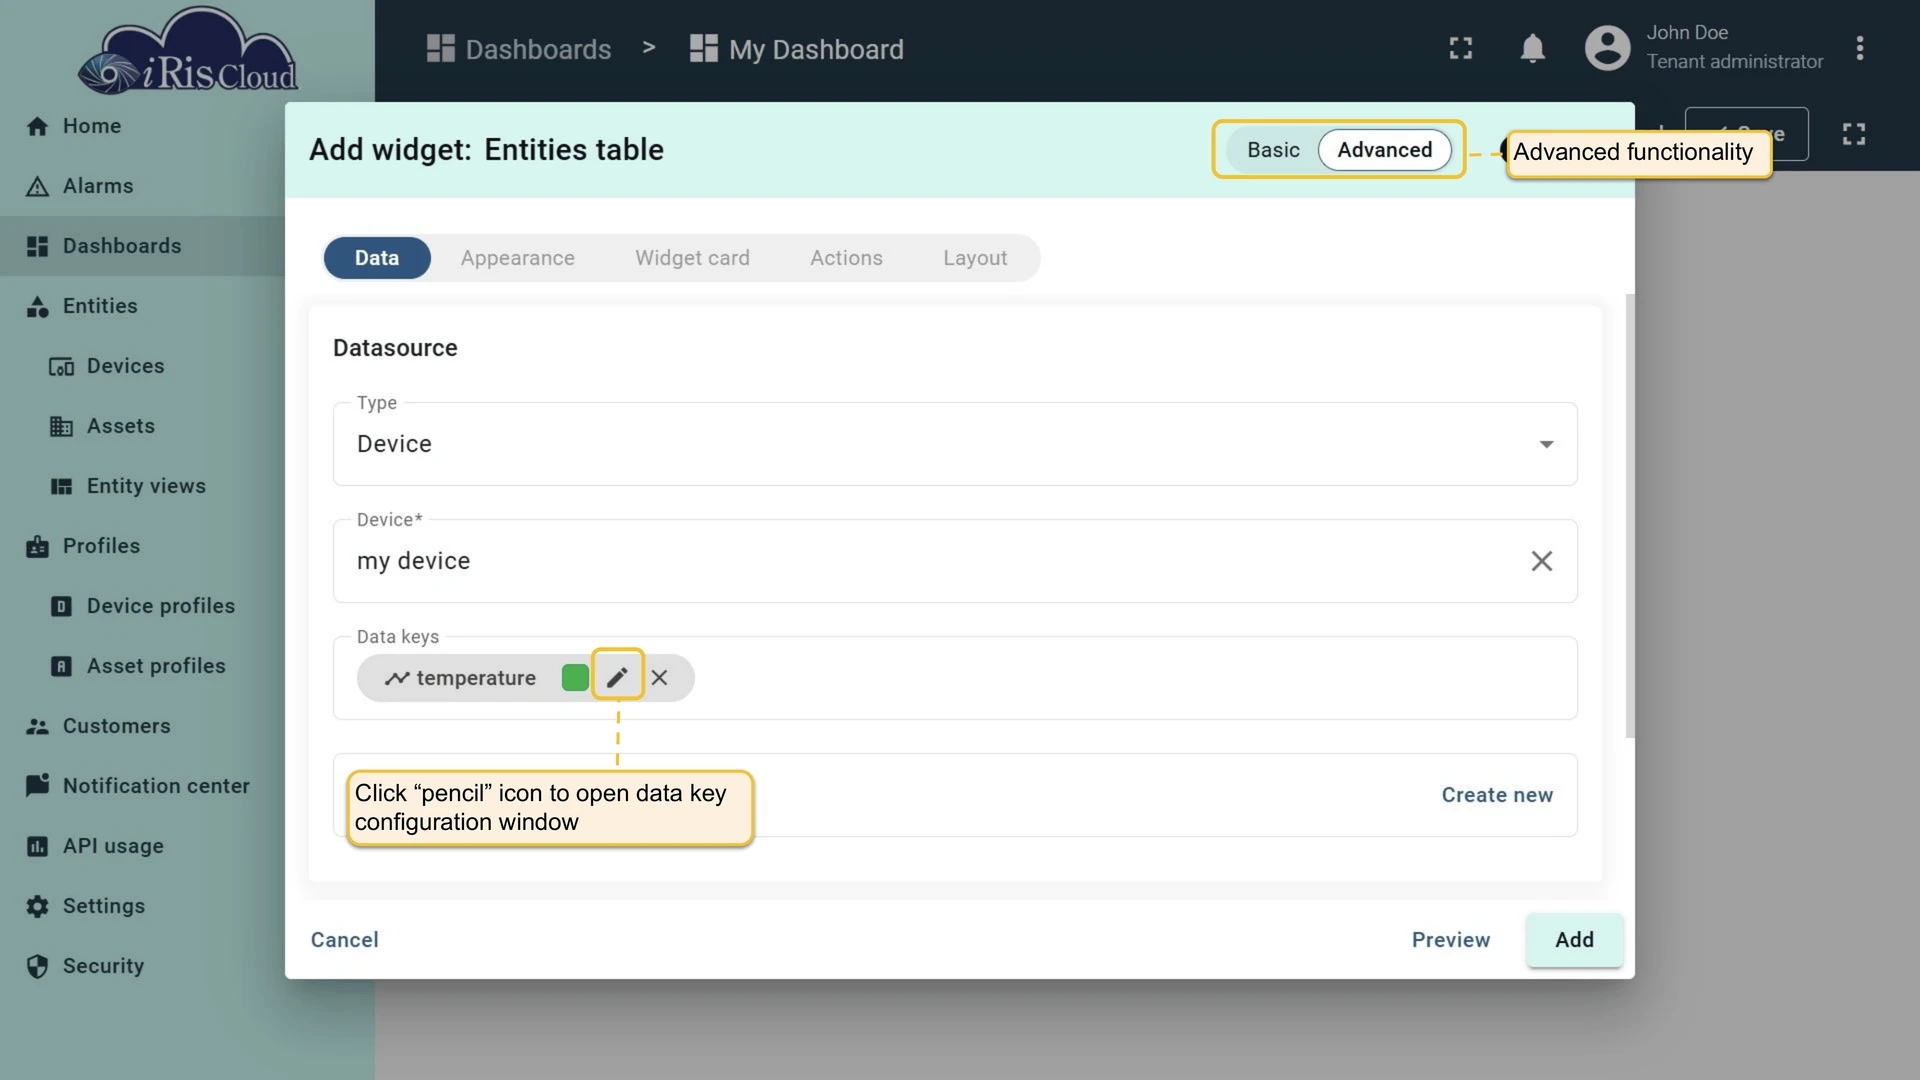Click the pencil icon on temperature key
1920x1080 pixels.
[617, 677]
